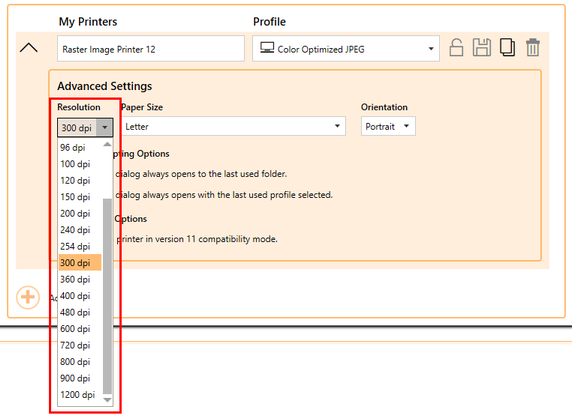Delete the printer using trash can icon

533,47
